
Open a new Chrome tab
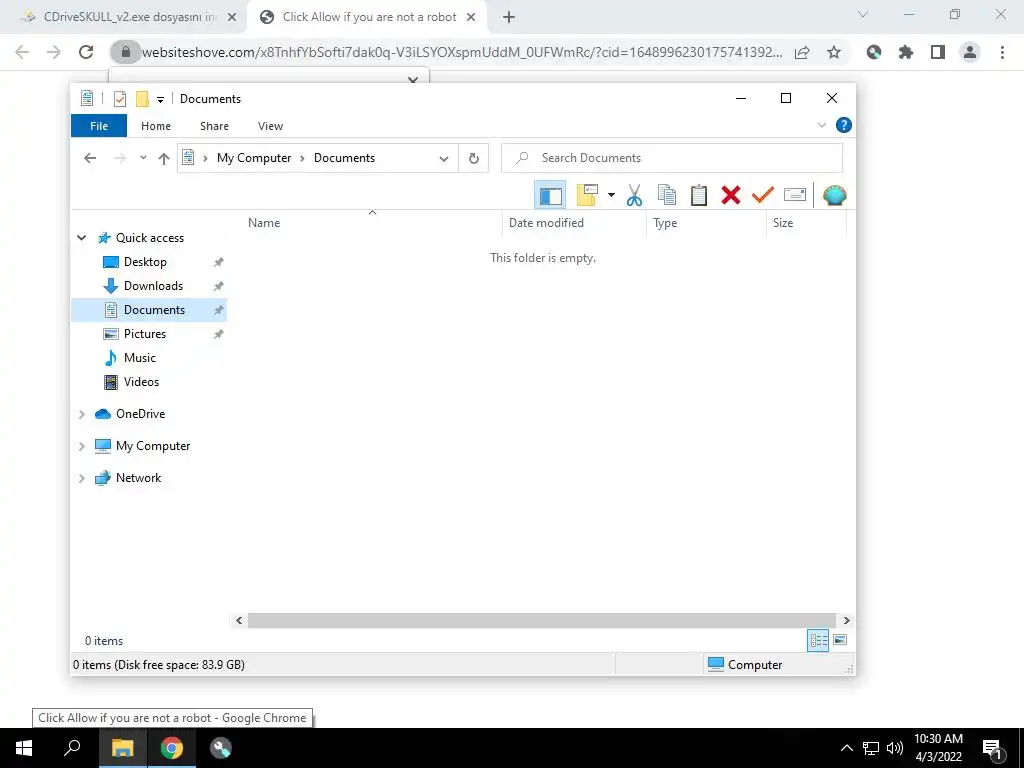509,18
